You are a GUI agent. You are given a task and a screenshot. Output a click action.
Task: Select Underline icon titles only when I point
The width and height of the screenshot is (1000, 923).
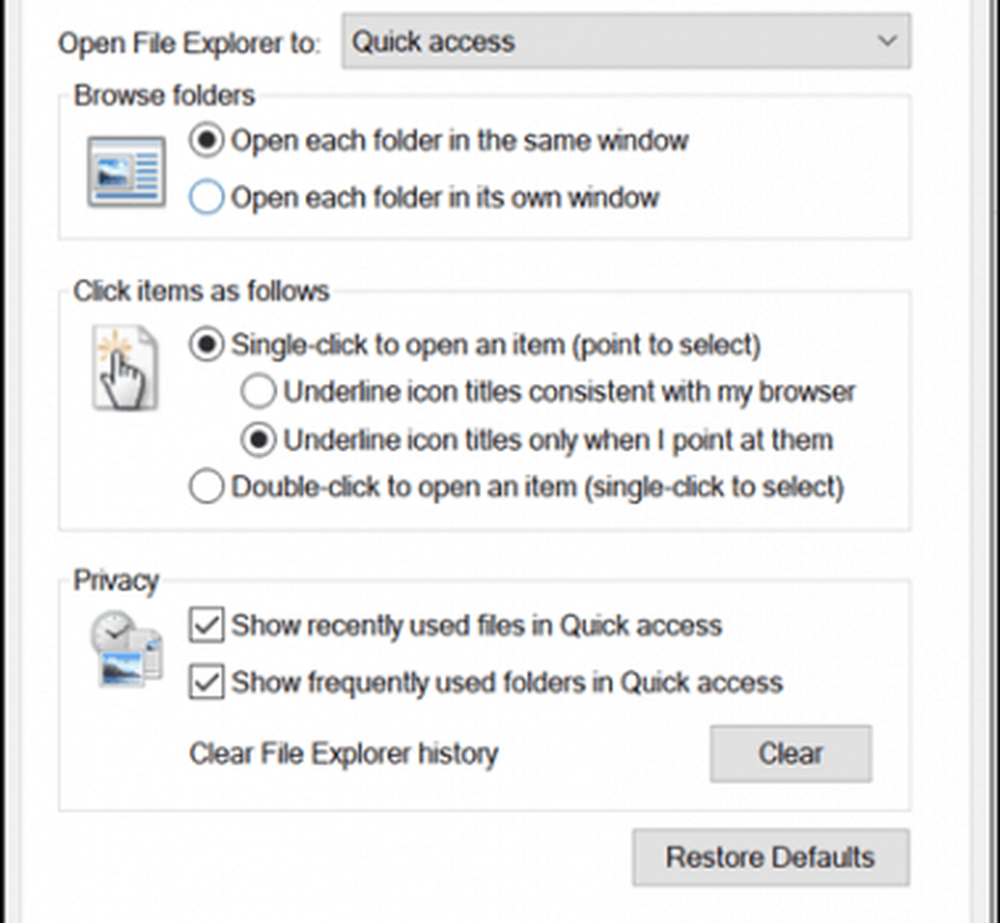(258, 440)
